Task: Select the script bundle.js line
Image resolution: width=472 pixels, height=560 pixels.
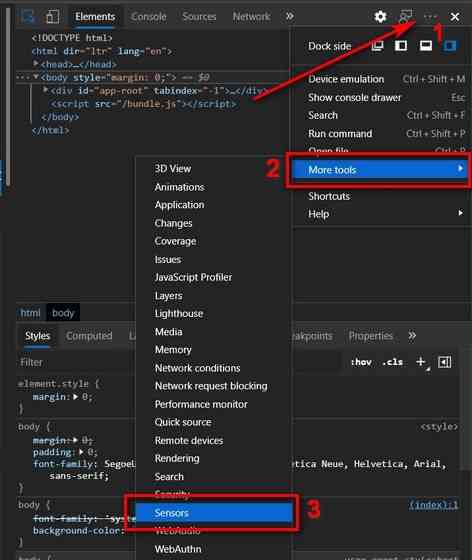Action: [143, 104]
